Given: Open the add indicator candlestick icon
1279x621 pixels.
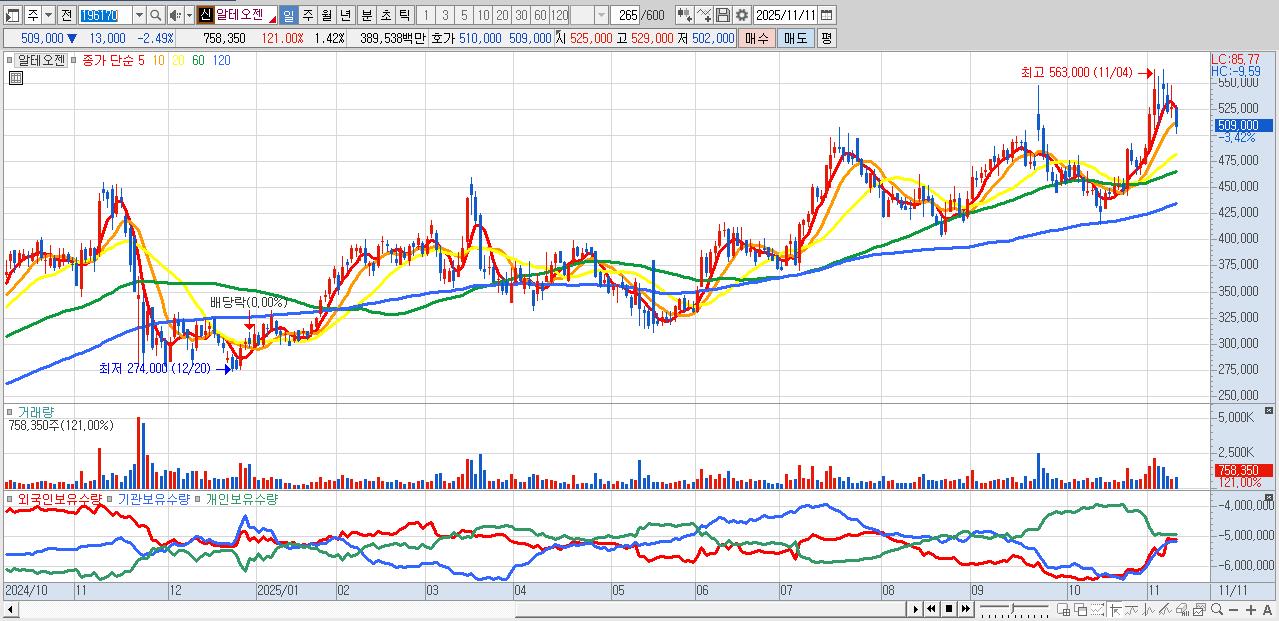Looking at the screenshot, I should pyautogui.click(x=683, y=15).
